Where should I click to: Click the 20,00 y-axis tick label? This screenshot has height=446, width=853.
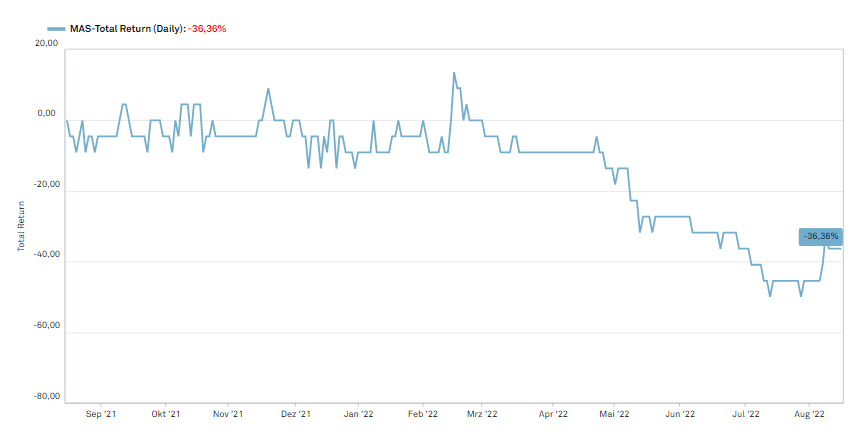46,43
